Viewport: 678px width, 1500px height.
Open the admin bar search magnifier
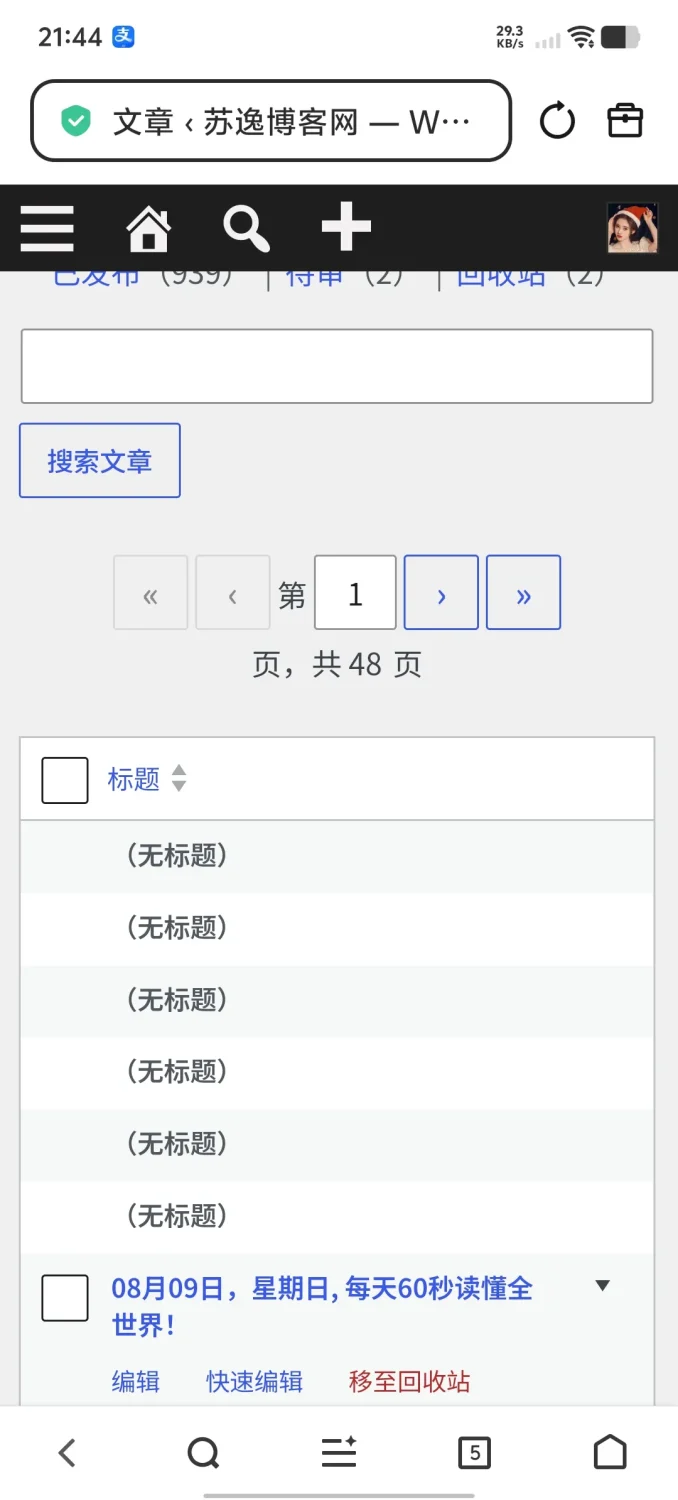(x=246, y=228)
